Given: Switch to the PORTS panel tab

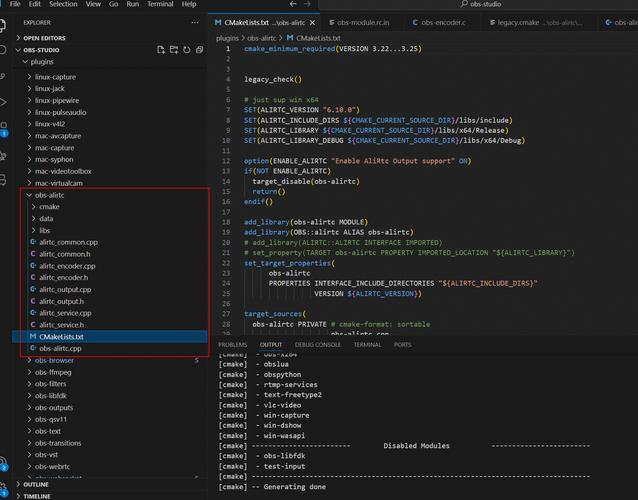Looking at the screenshot, I should 402,345.
